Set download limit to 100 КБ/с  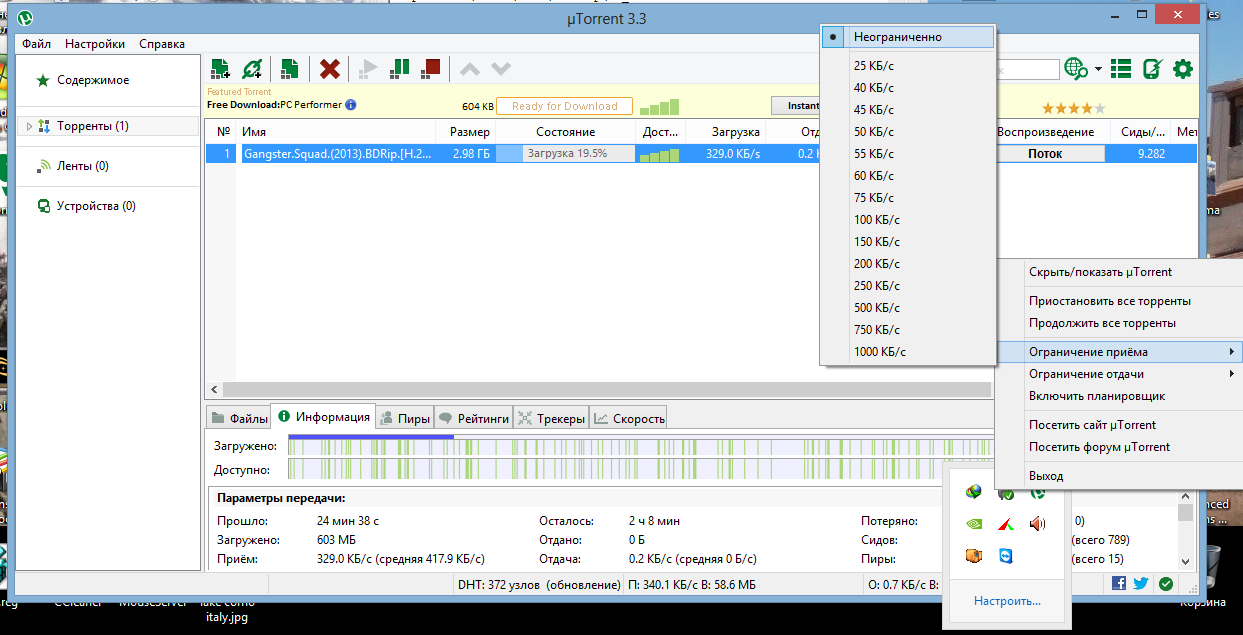pyautogui.click(x=907, y=219)
